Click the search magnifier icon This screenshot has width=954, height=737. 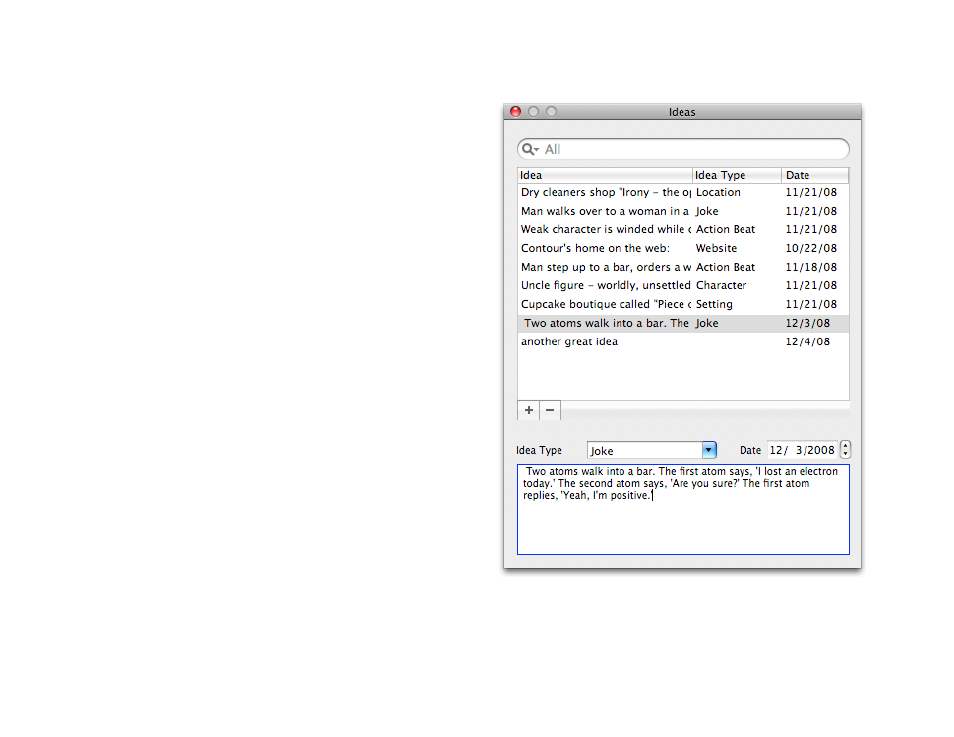pyautogui.click(x=529, y=149)
